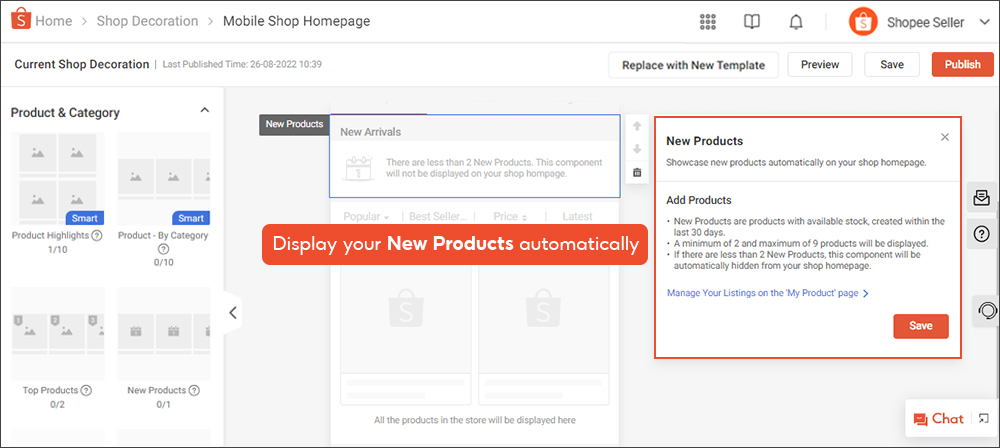This screenshot has height=448, width=1000.
Task: Open the apps grid menu icon
Action: [708, 22]
